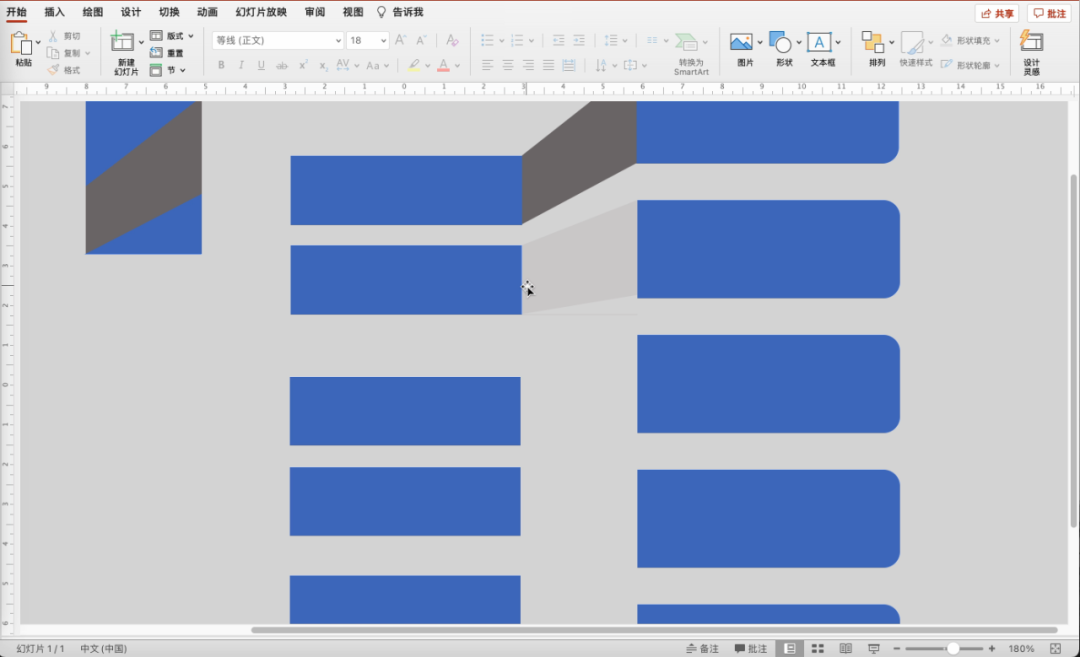1080x657 pixels.
Task: Open the Transitions (切换) tab
Action: (169, 12)
